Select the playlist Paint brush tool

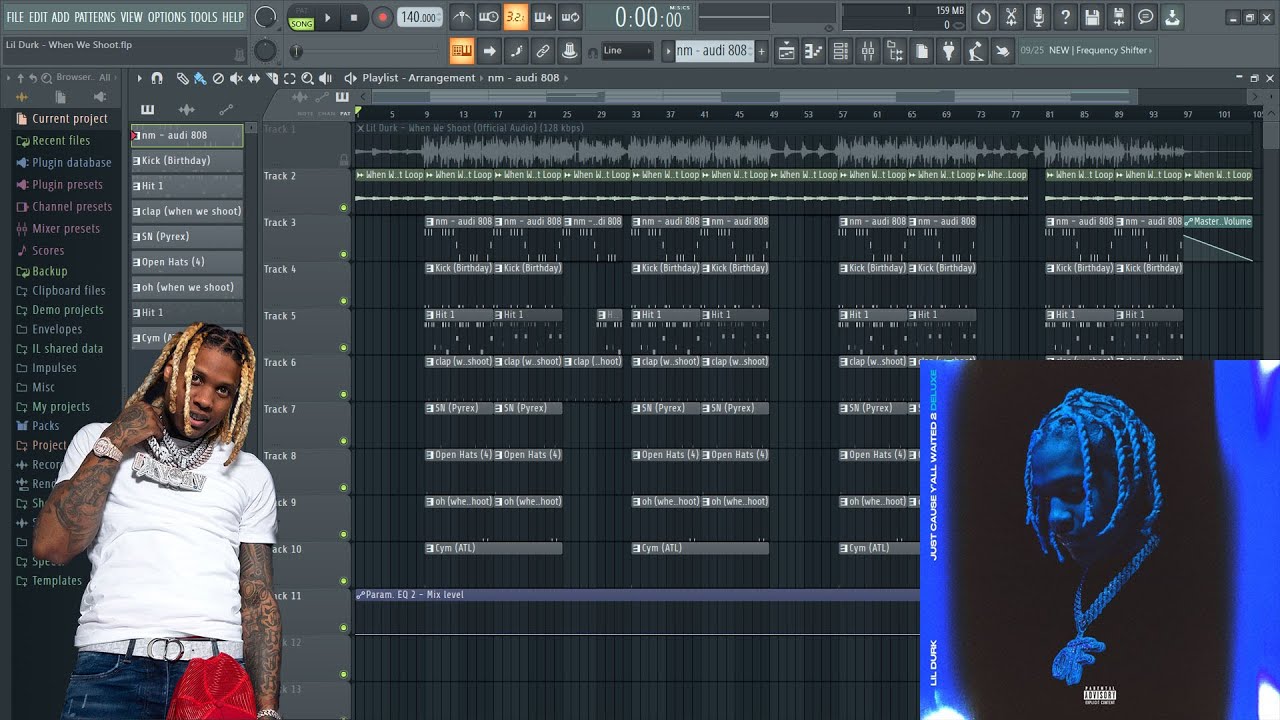click(200, 78)
